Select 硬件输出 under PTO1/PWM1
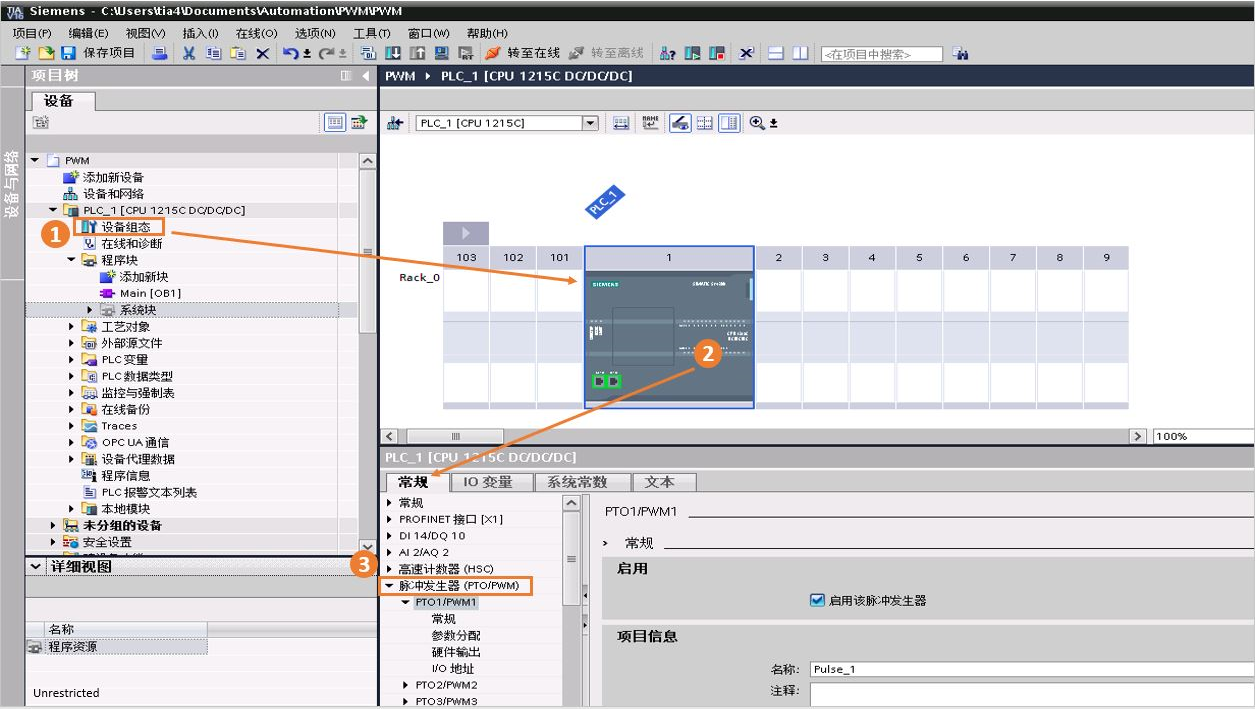1257x709 pixels. coord(456,652)
